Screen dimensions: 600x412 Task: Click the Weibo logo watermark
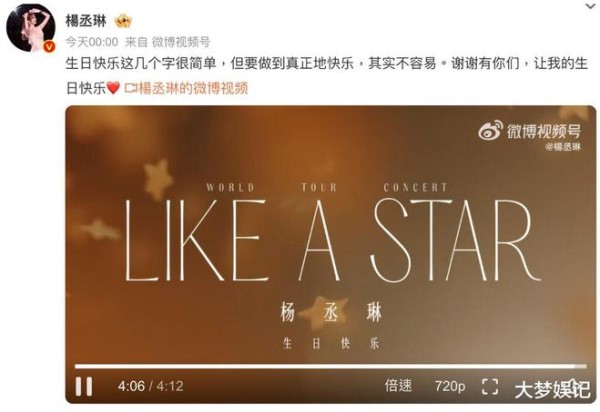click(491, 130)
